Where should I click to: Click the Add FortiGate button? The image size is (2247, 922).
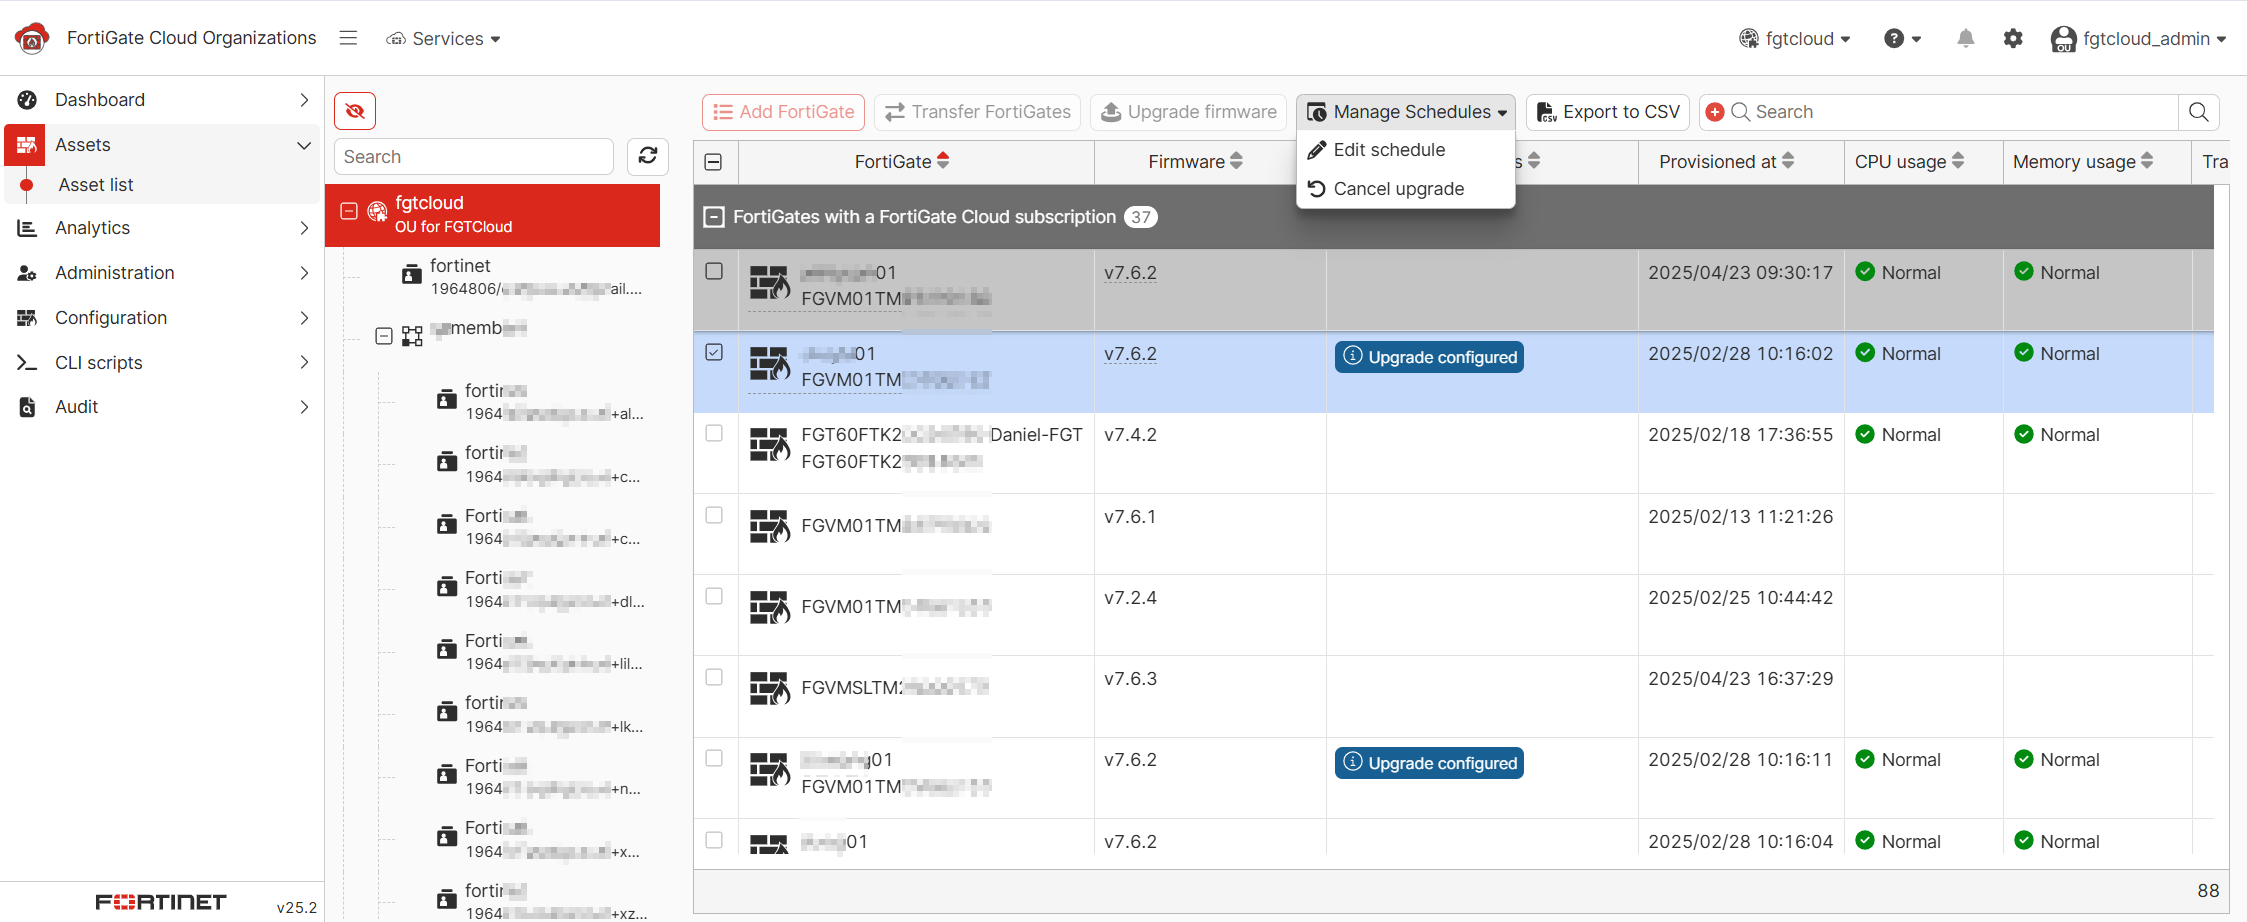click(x=784, y=112)
